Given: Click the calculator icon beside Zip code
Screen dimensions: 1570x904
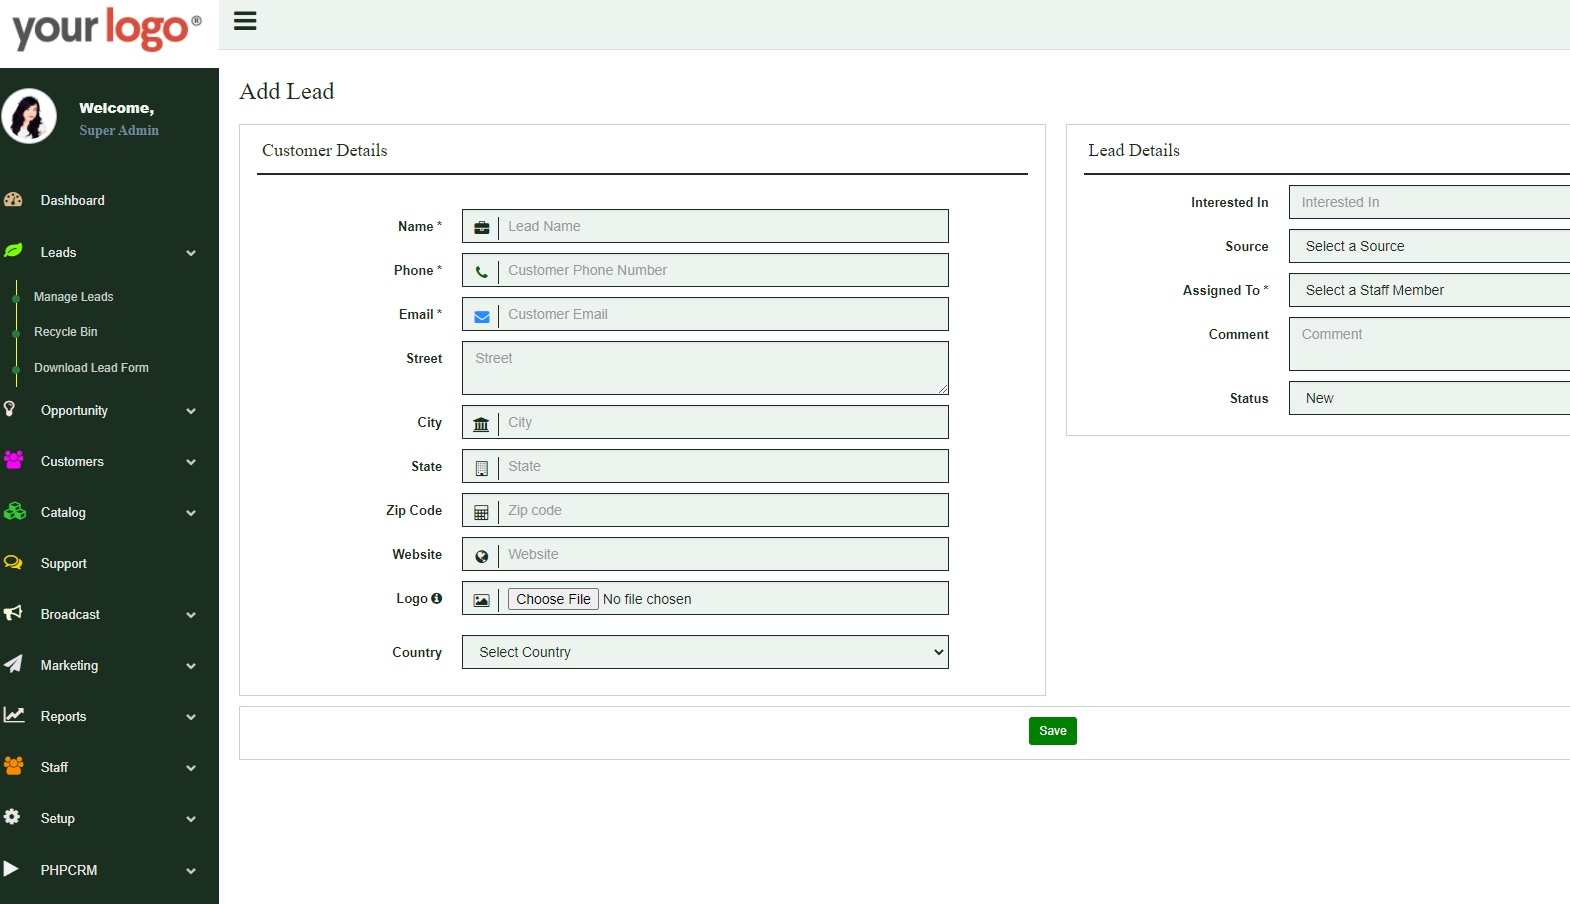Looking at the screenshot, I should point(481,512).
